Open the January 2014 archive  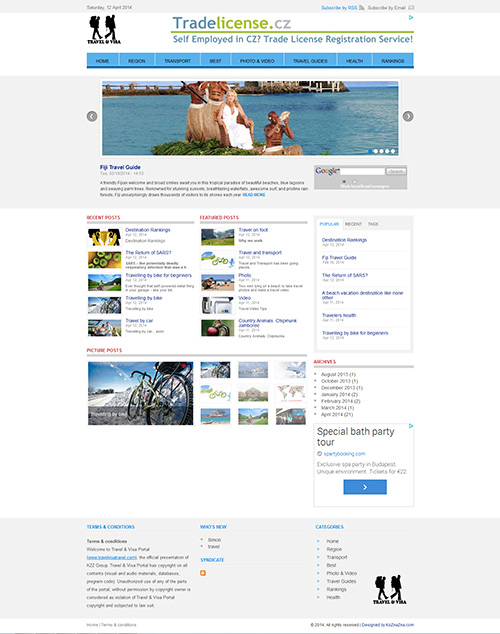339,395
